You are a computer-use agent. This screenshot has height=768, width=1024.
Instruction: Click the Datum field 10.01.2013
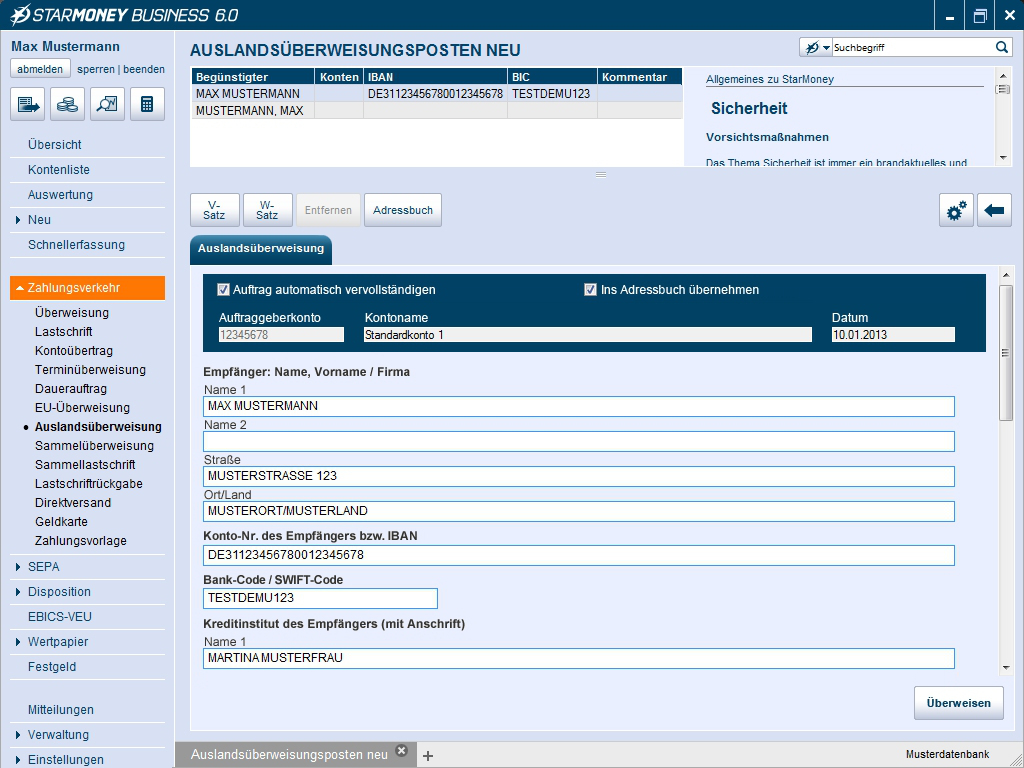point(893,335)
